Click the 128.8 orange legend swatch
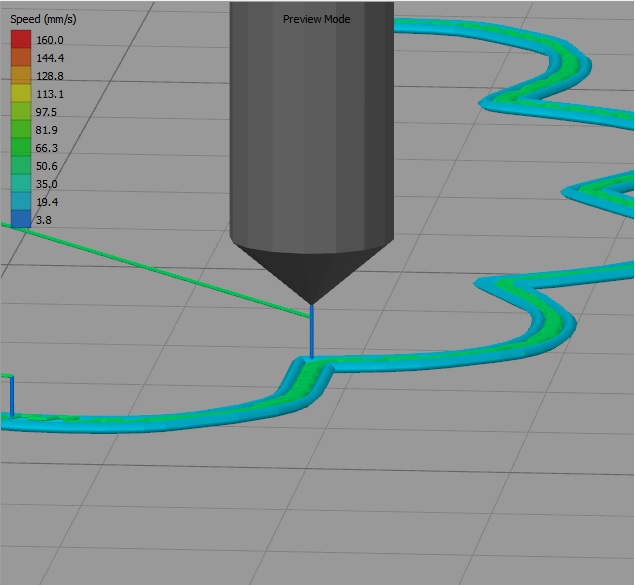Image resolution: width=635 pixels, height=585 pixels. click(x=20, y=76)
